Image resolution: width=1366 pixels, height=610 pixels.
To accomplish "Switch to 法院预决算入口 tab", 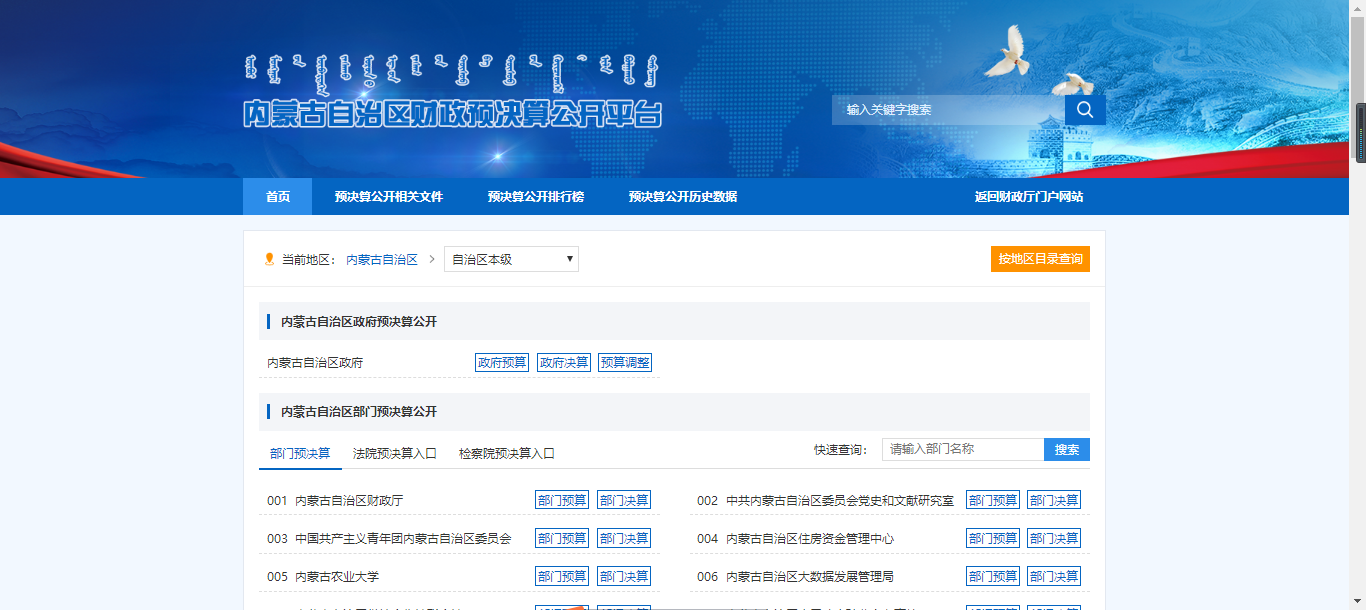I will (394, 453).
